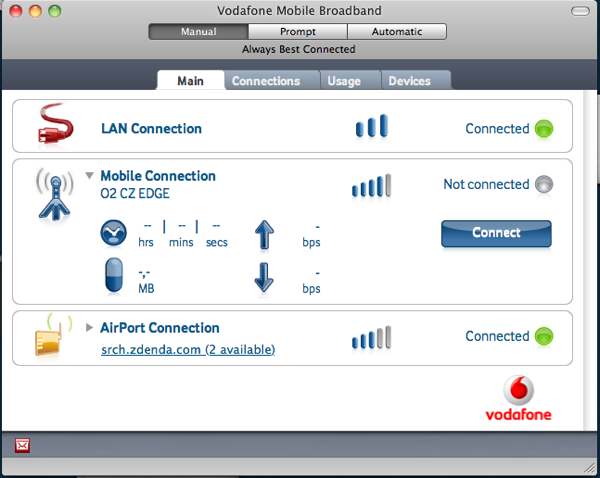Viewport: 600px width, 478px height.
Task: Click the vertical scrollbar on right edge
Action: coord(590,260)
